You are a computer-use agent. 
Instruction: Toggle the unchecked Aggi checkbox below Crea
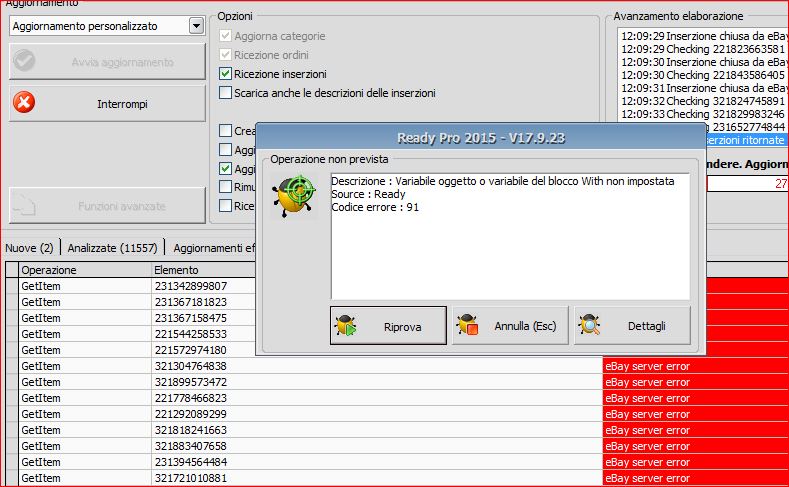225,149
